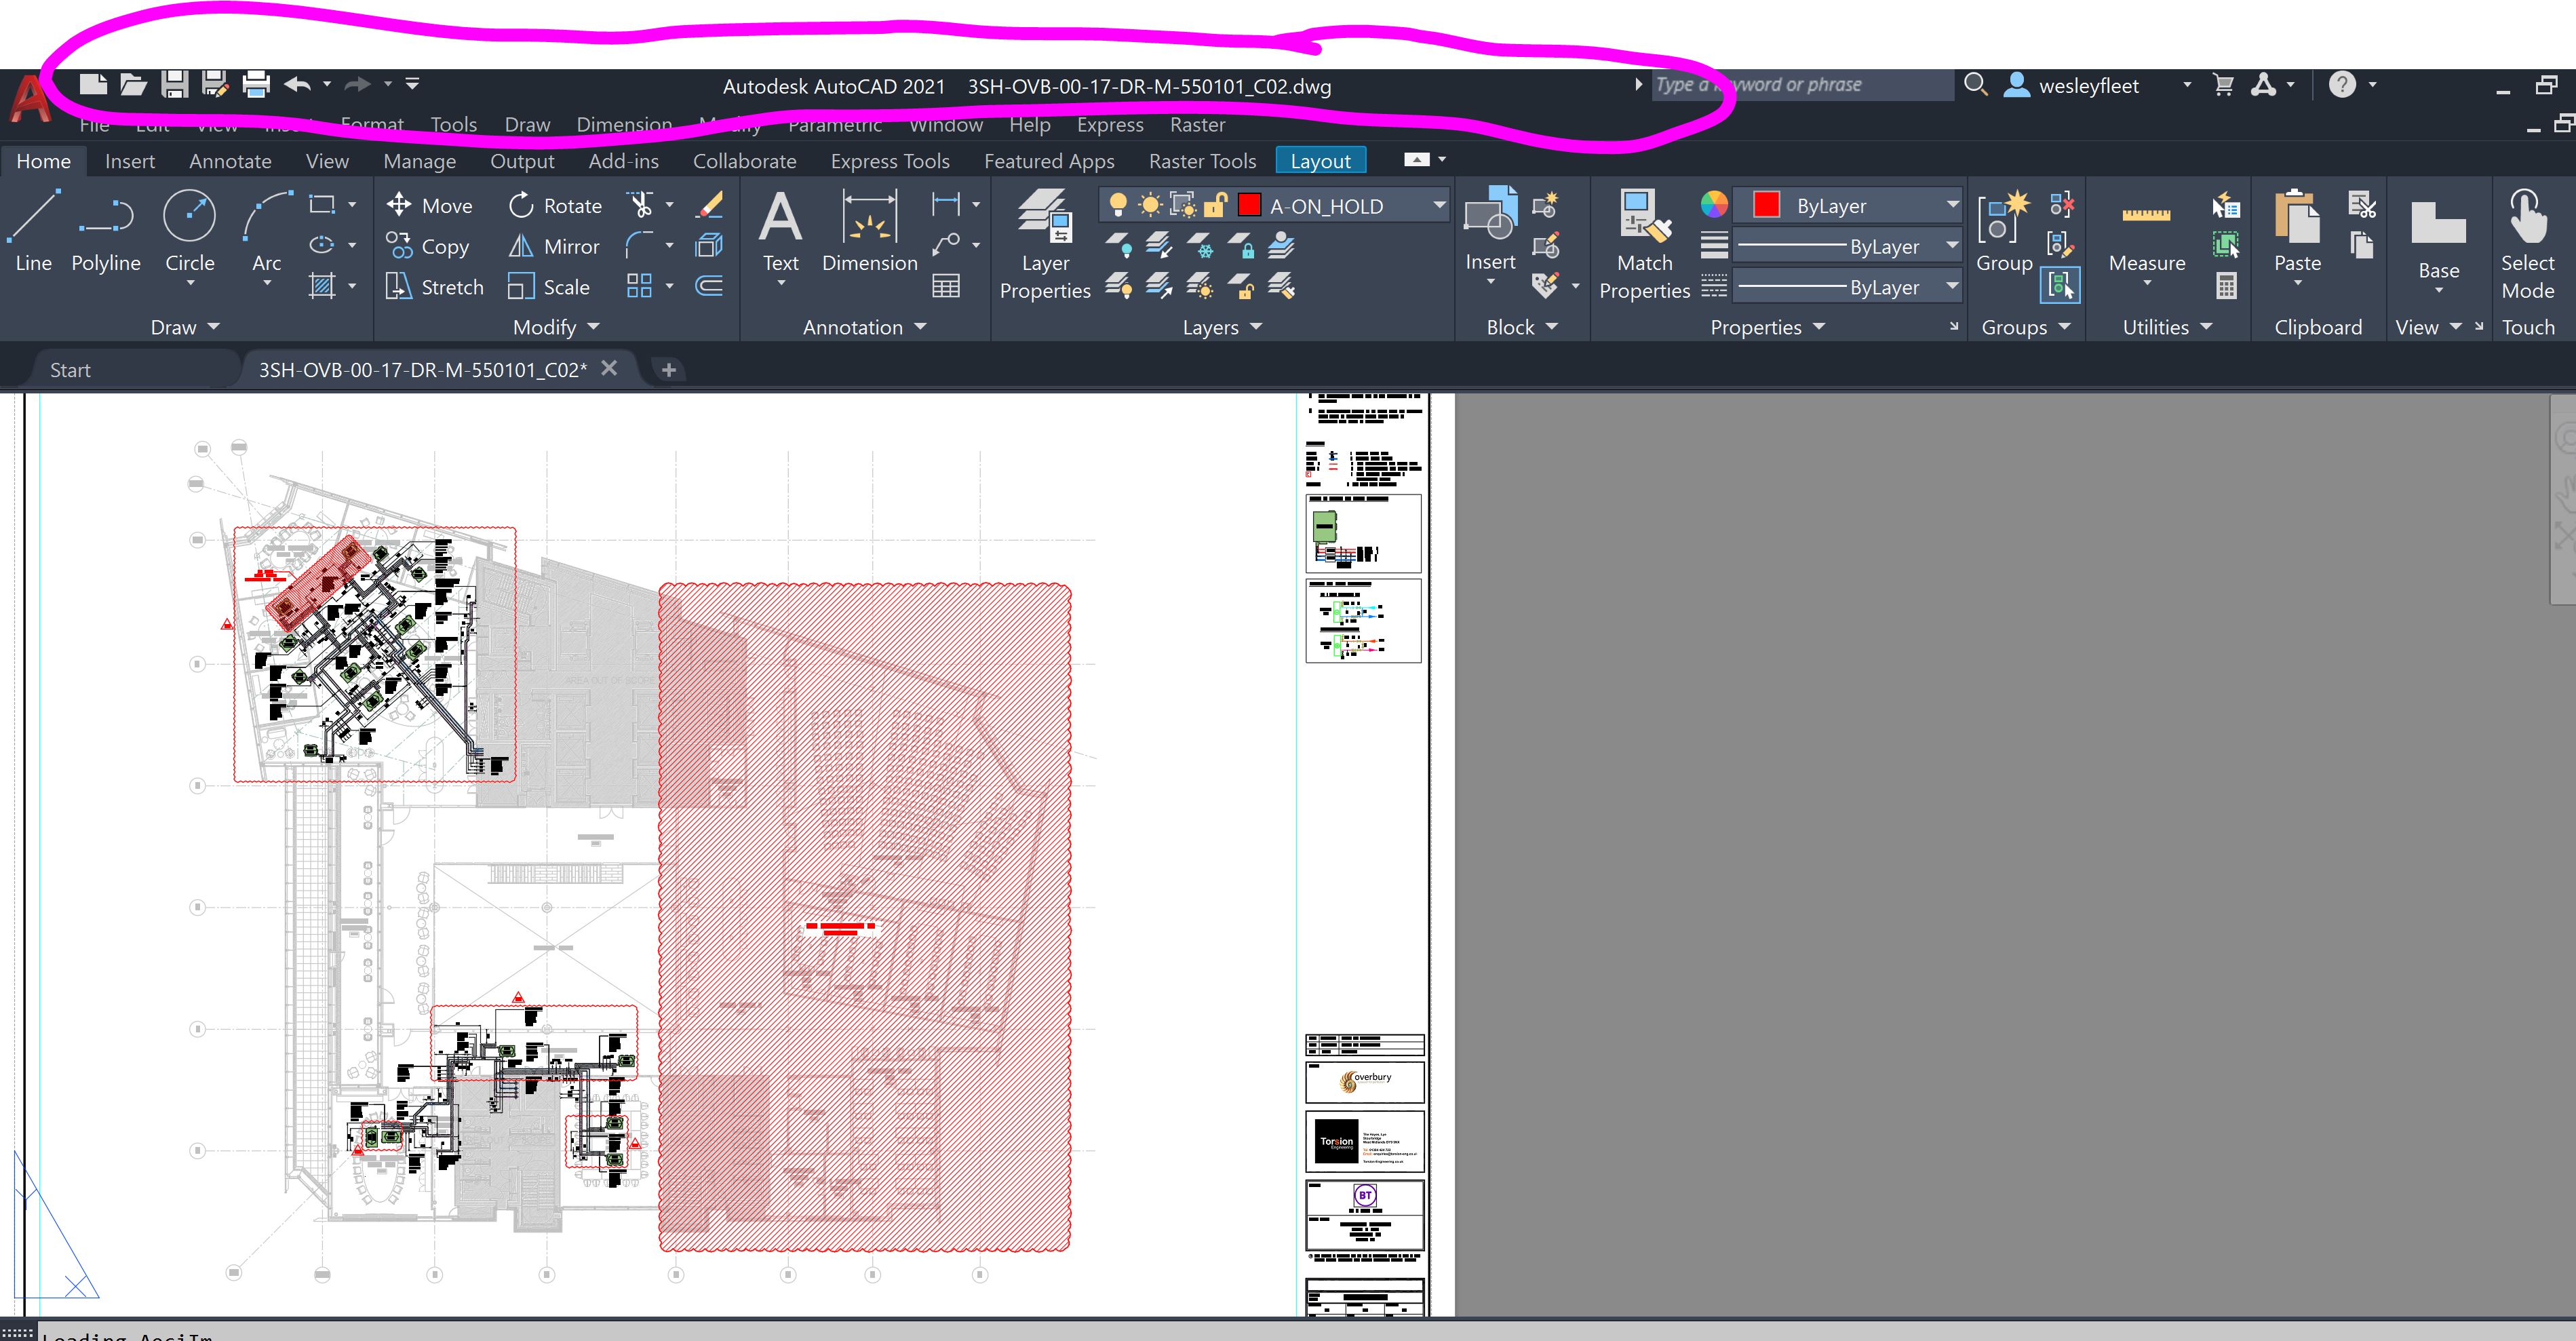
Task: Freeze the current layer
Action: [1199, 245]
